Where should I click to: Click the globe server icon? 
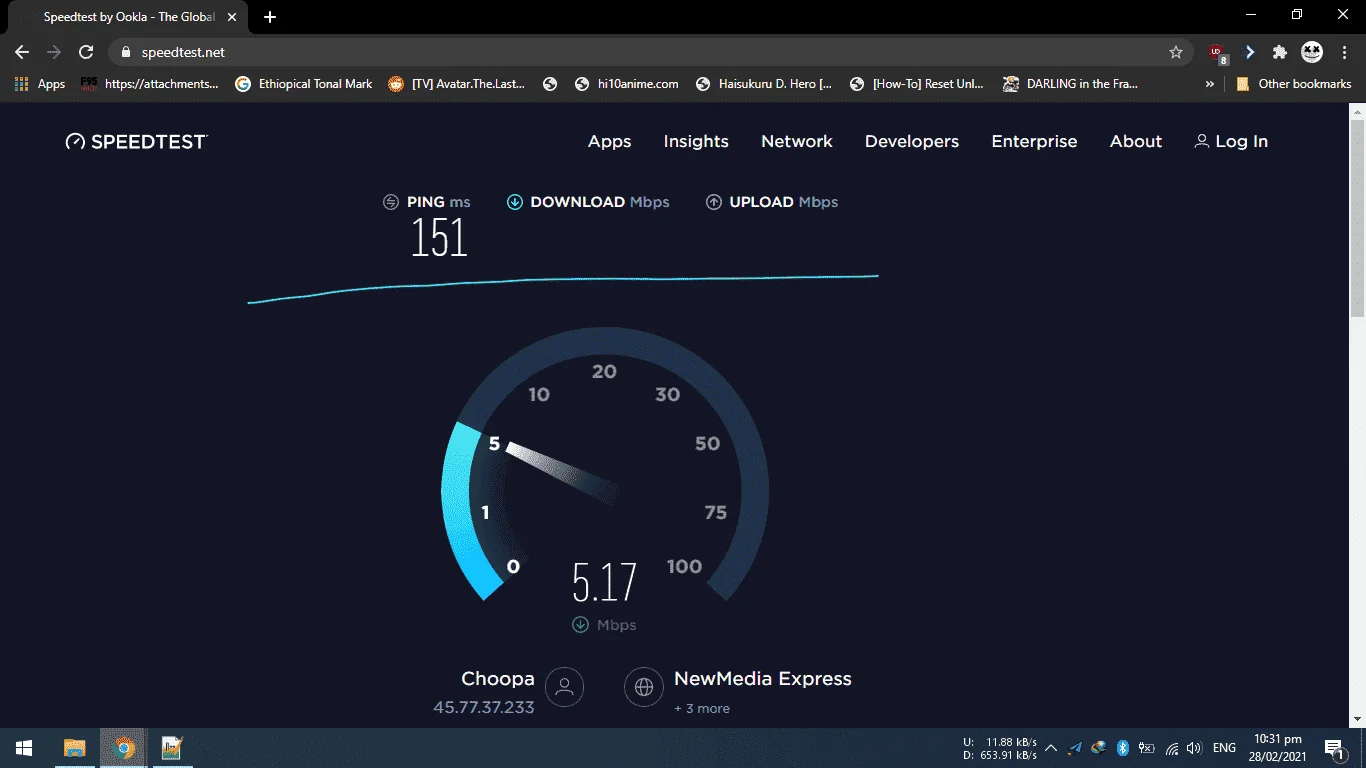[644, 687]
